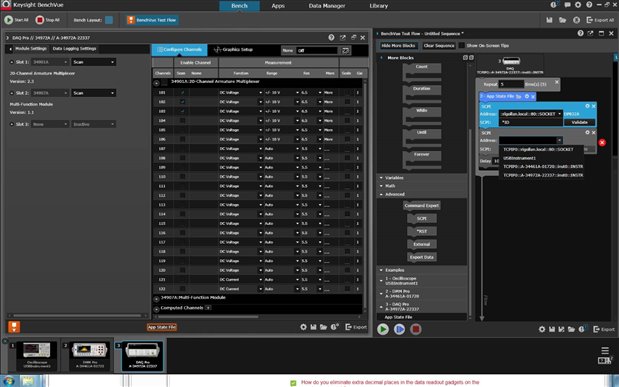Click the red error icon beside SCPI block

click(x=602, y=143)
